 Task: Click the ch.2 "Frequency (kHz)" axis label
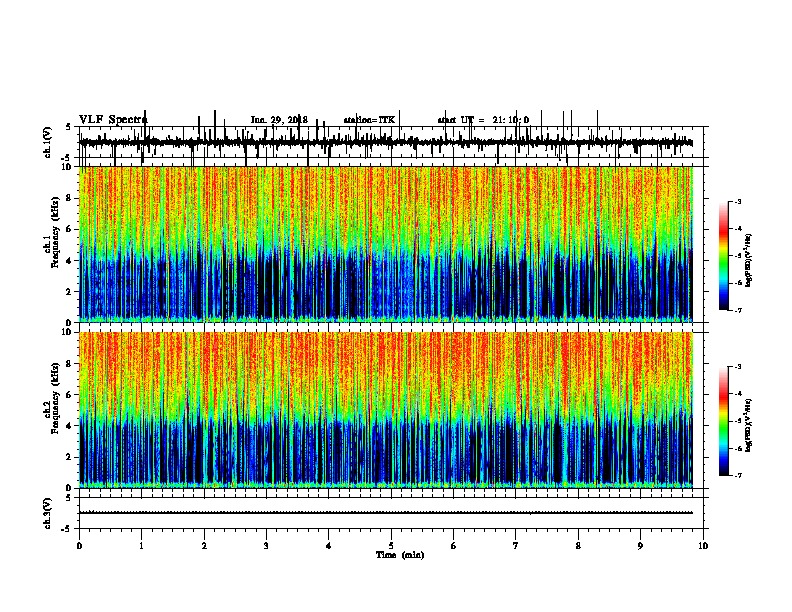(x=55, y=398)
